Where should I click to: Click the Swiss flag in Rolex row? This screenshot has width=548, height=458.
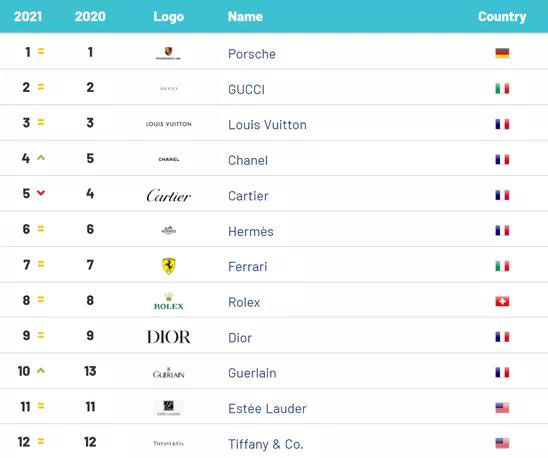click(502, 301)
